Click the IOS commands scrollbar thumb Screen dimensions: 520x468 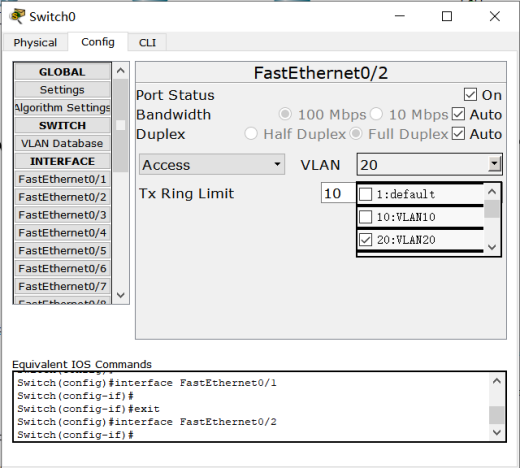(497, 415)
